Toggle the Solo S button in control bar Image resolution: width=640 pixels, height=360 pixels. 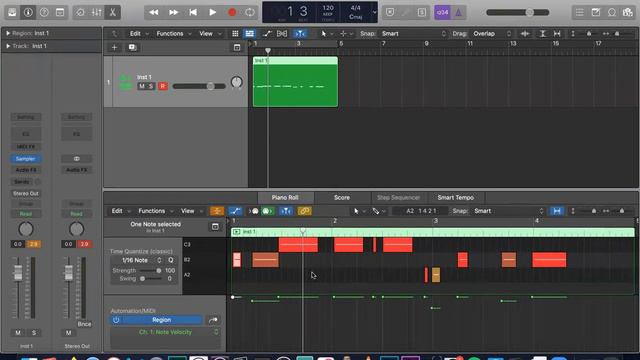point(422,12)
